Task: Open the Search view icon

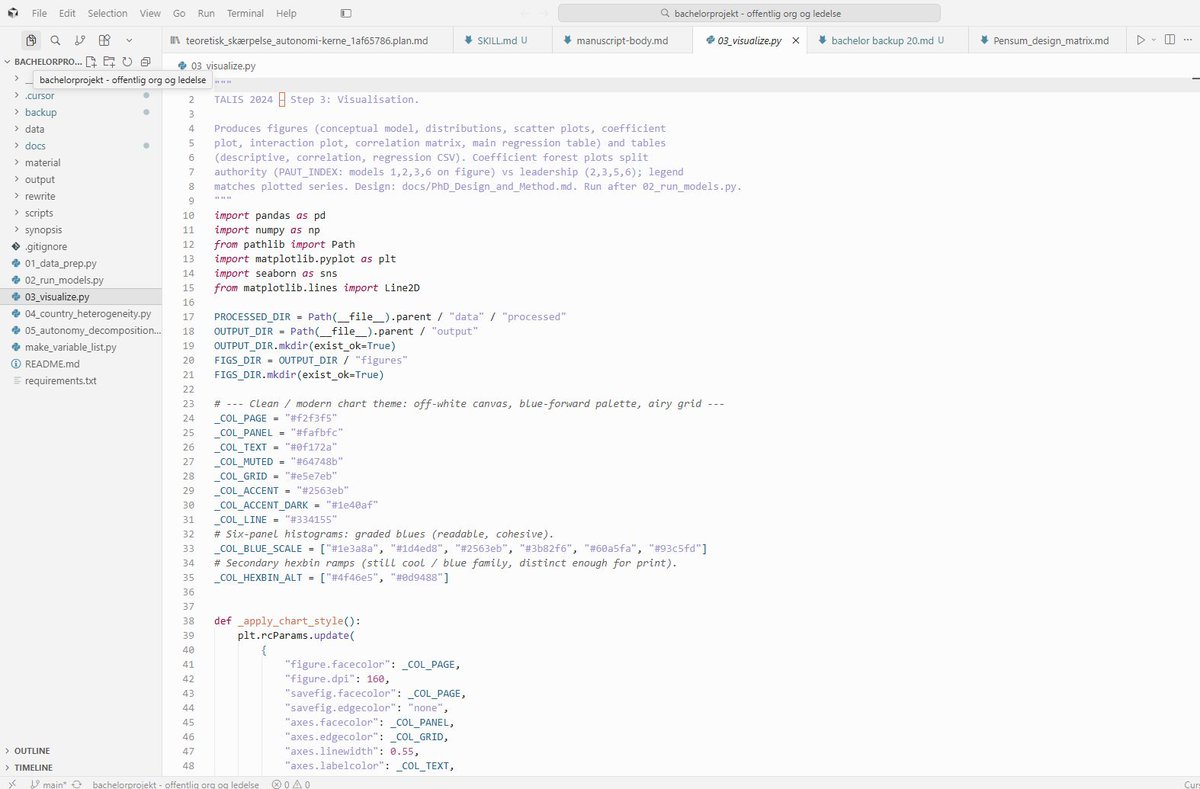Action: coord(56,40)
